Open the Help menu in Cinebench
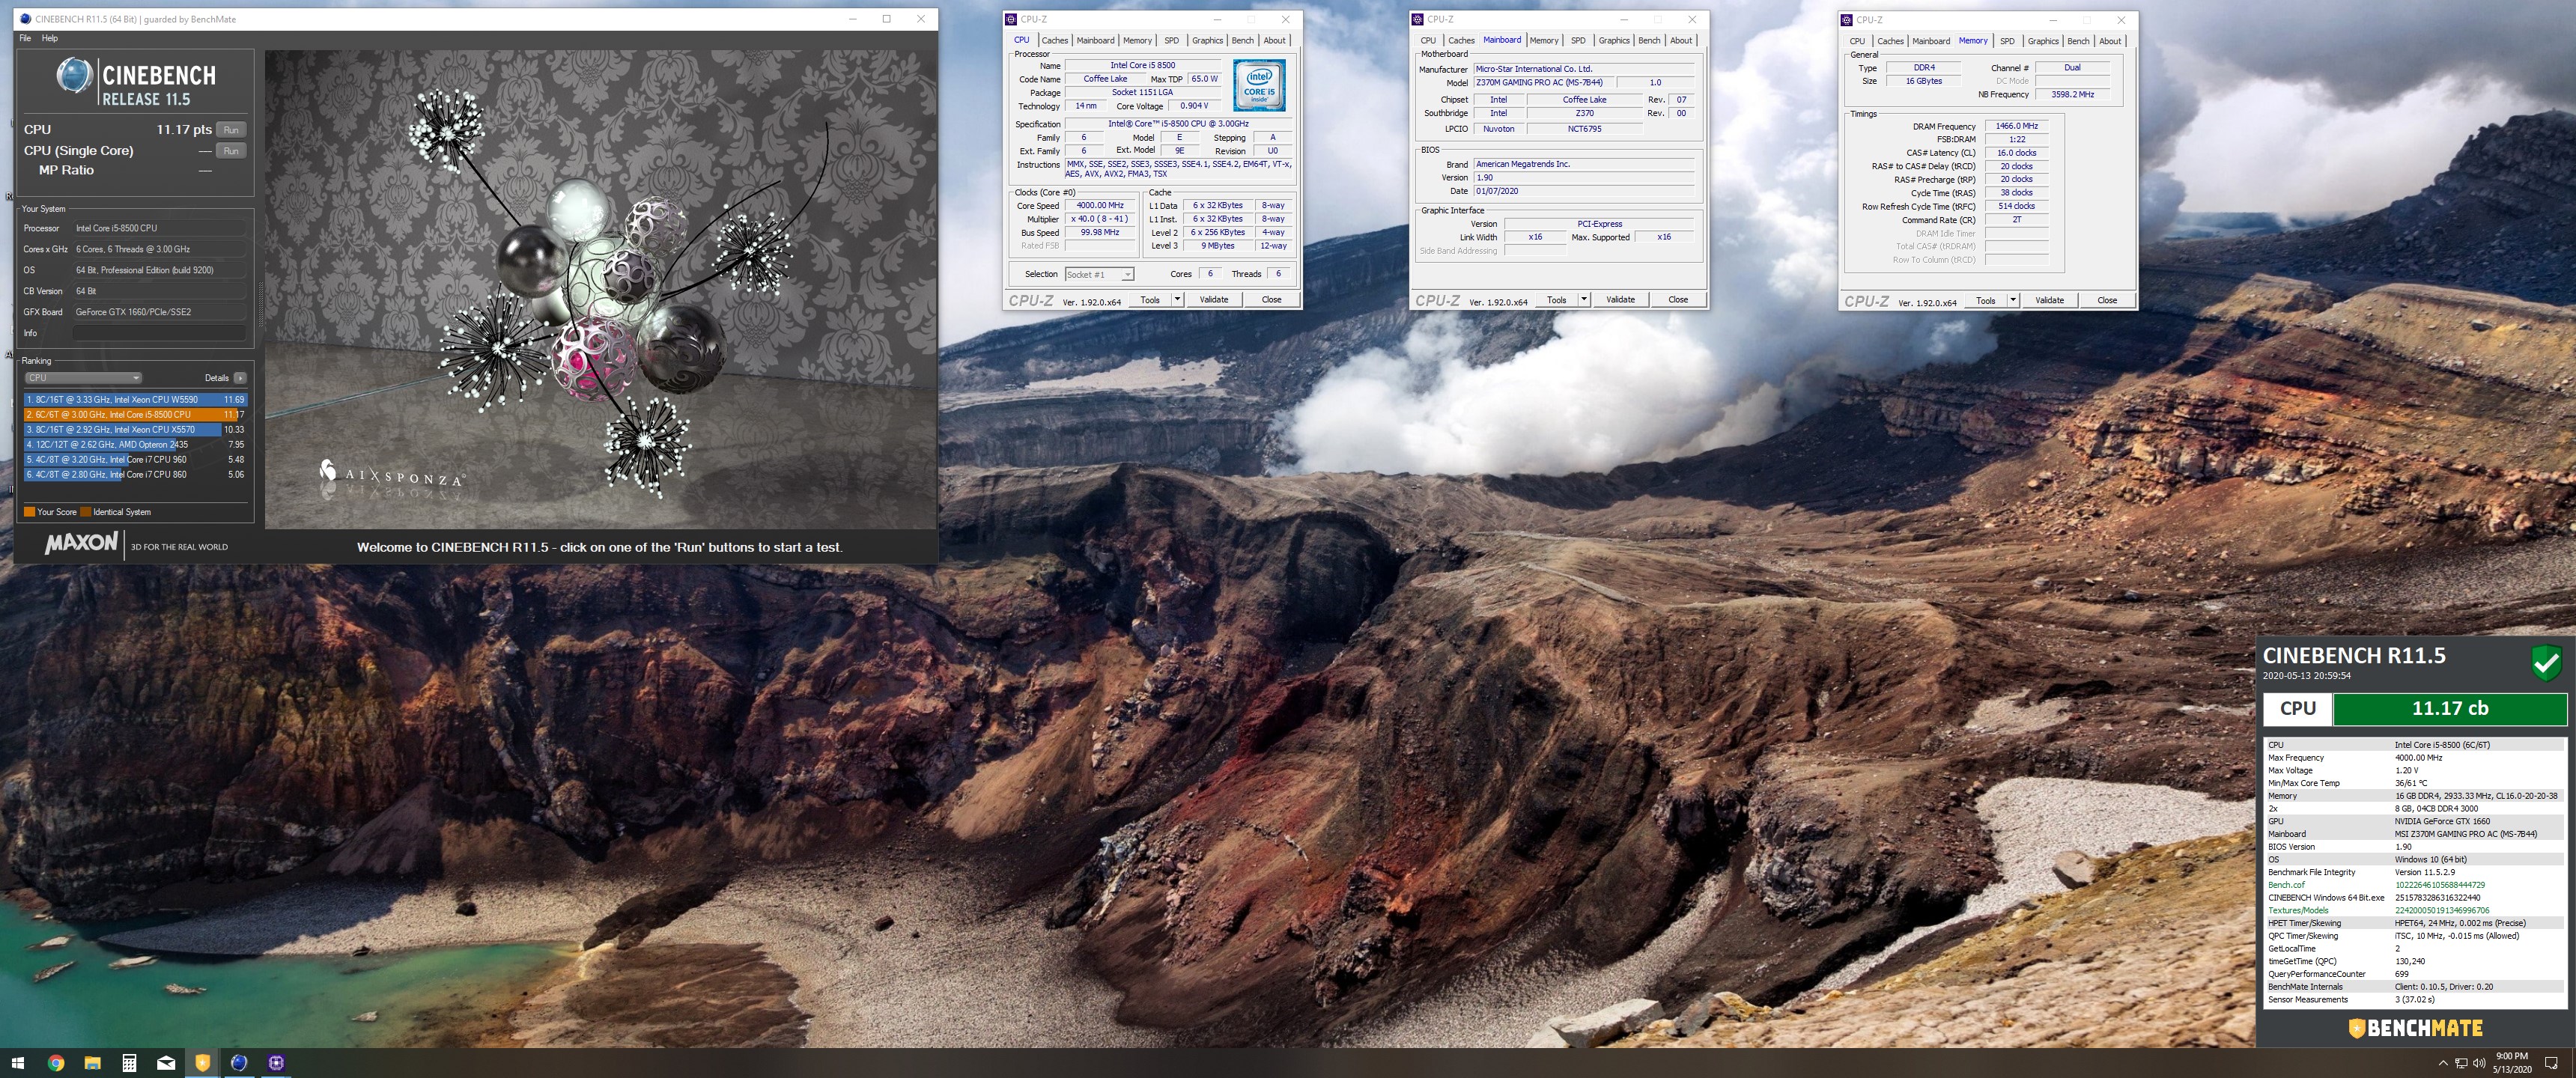Viewport: 2576px width, 1078px height. (50, 38)
